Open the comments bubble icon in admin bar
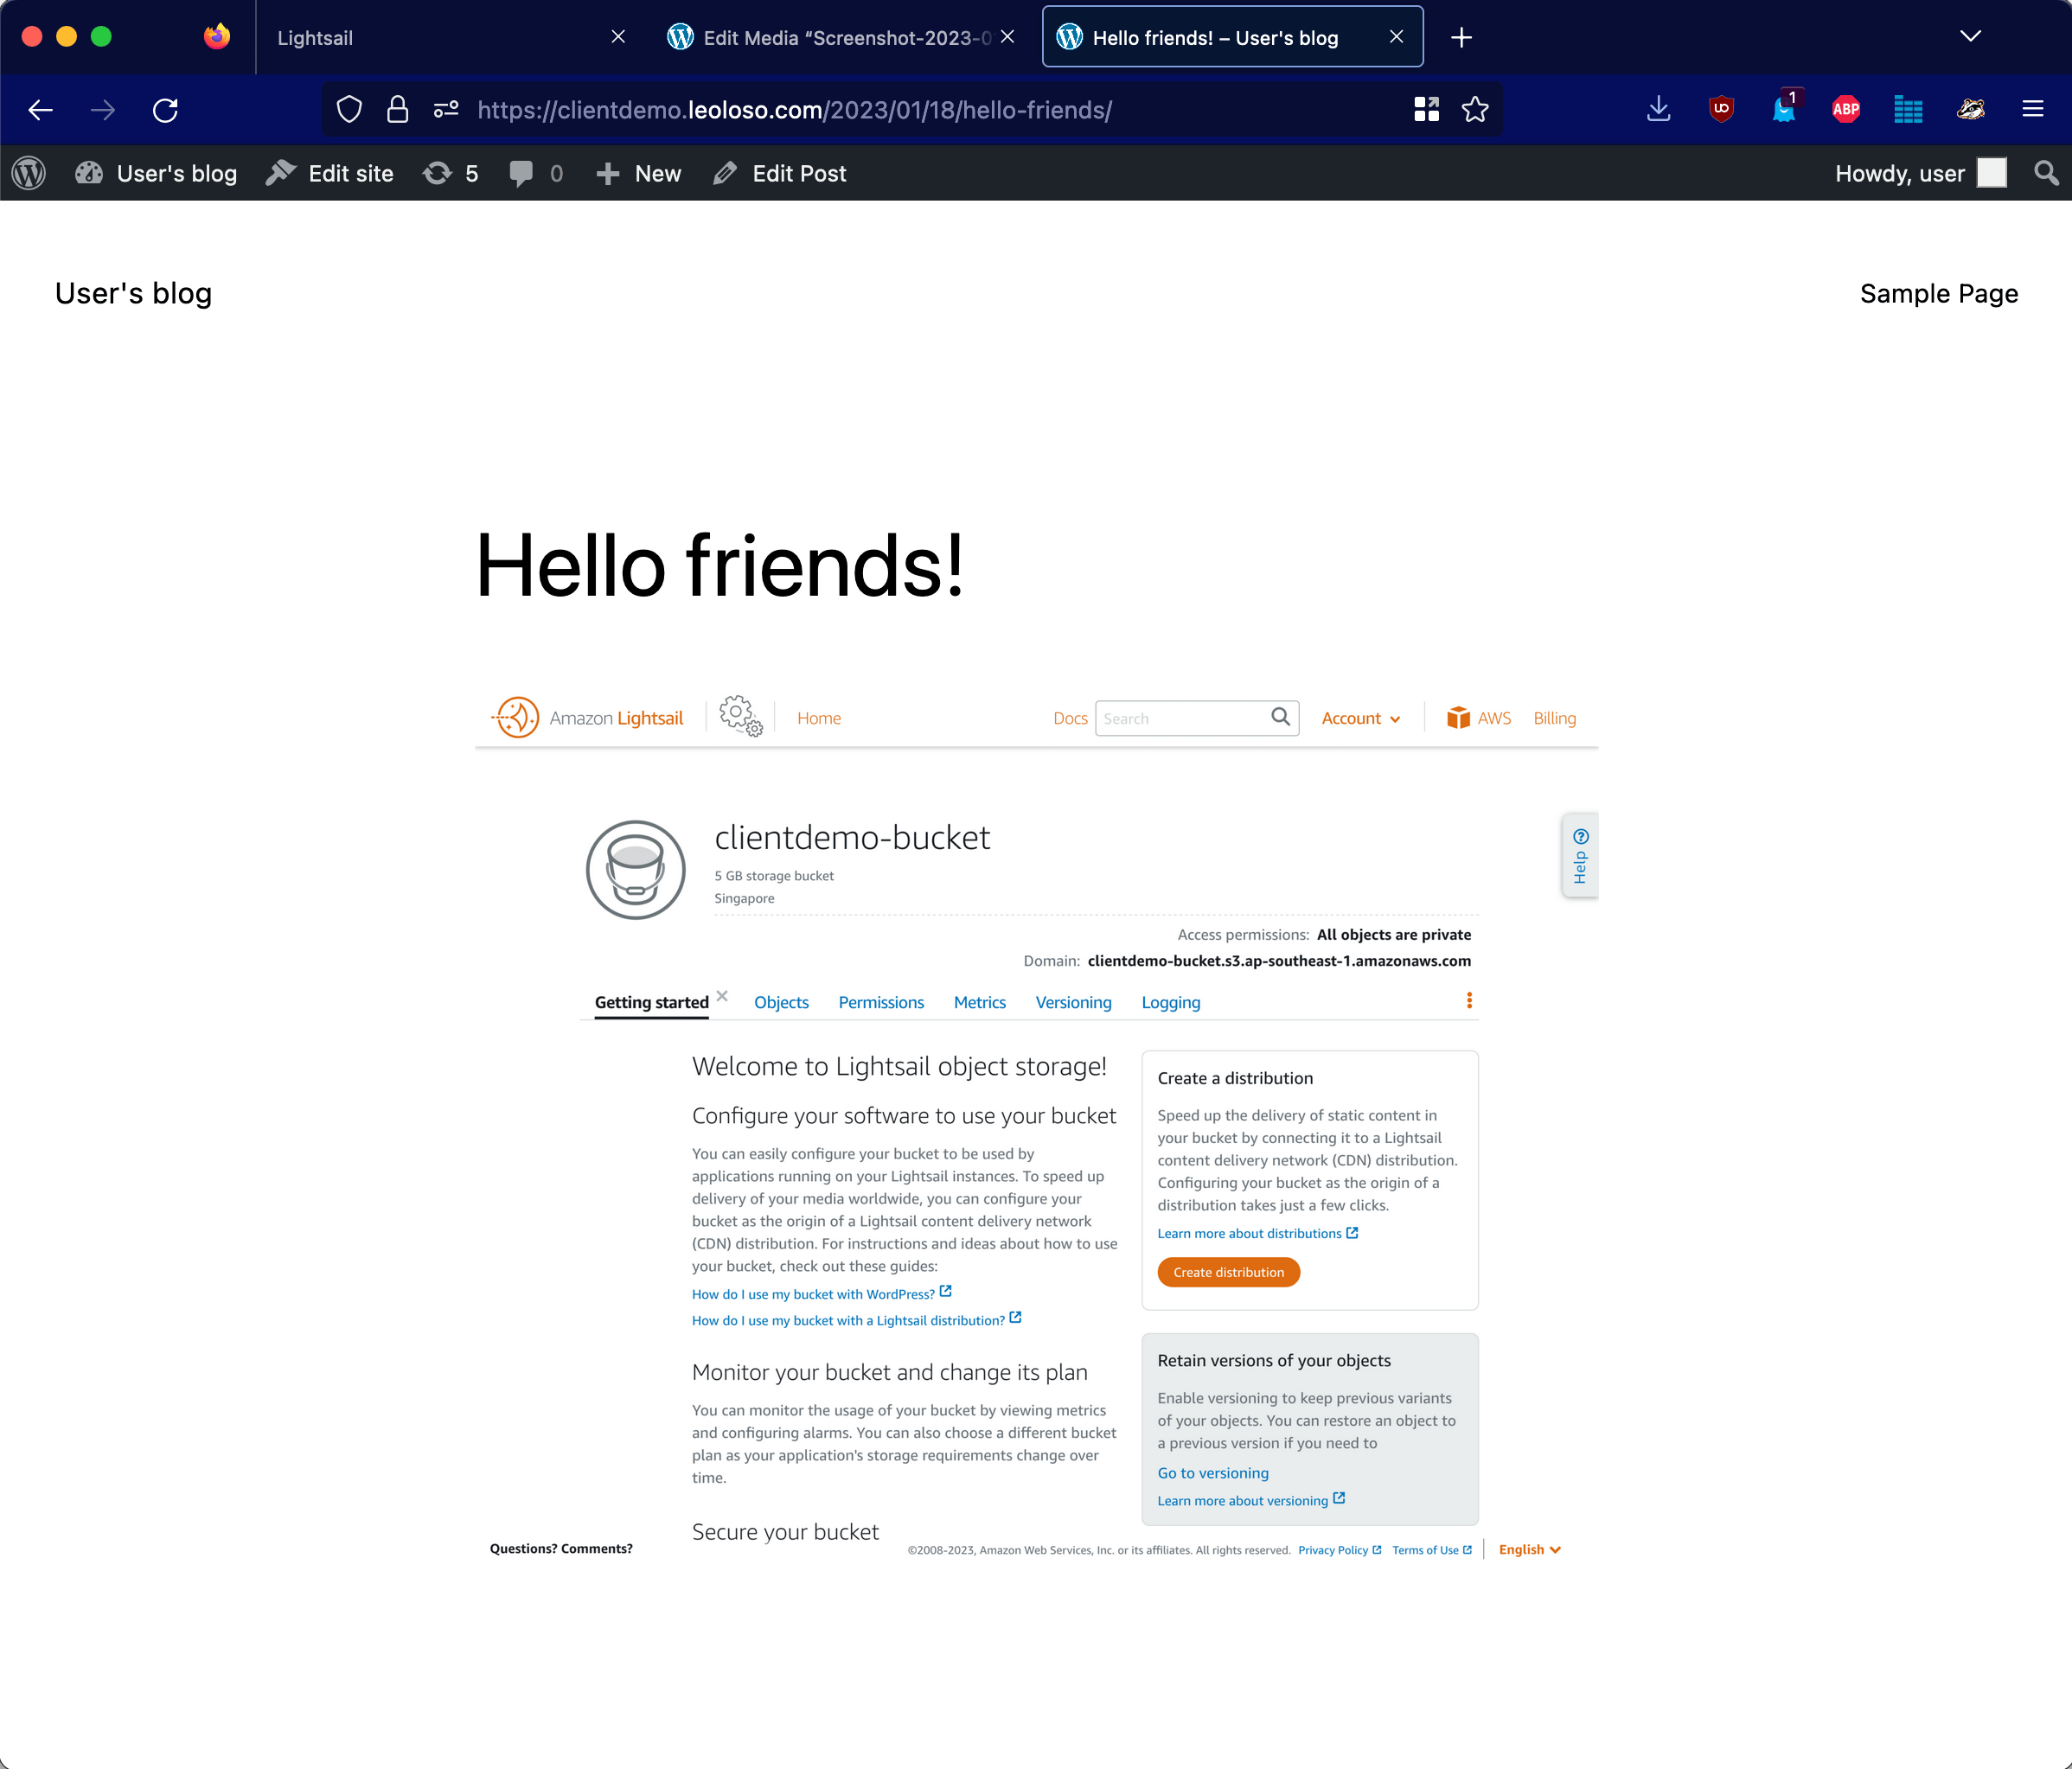The image size is (2072, 1769). [522, 172]
